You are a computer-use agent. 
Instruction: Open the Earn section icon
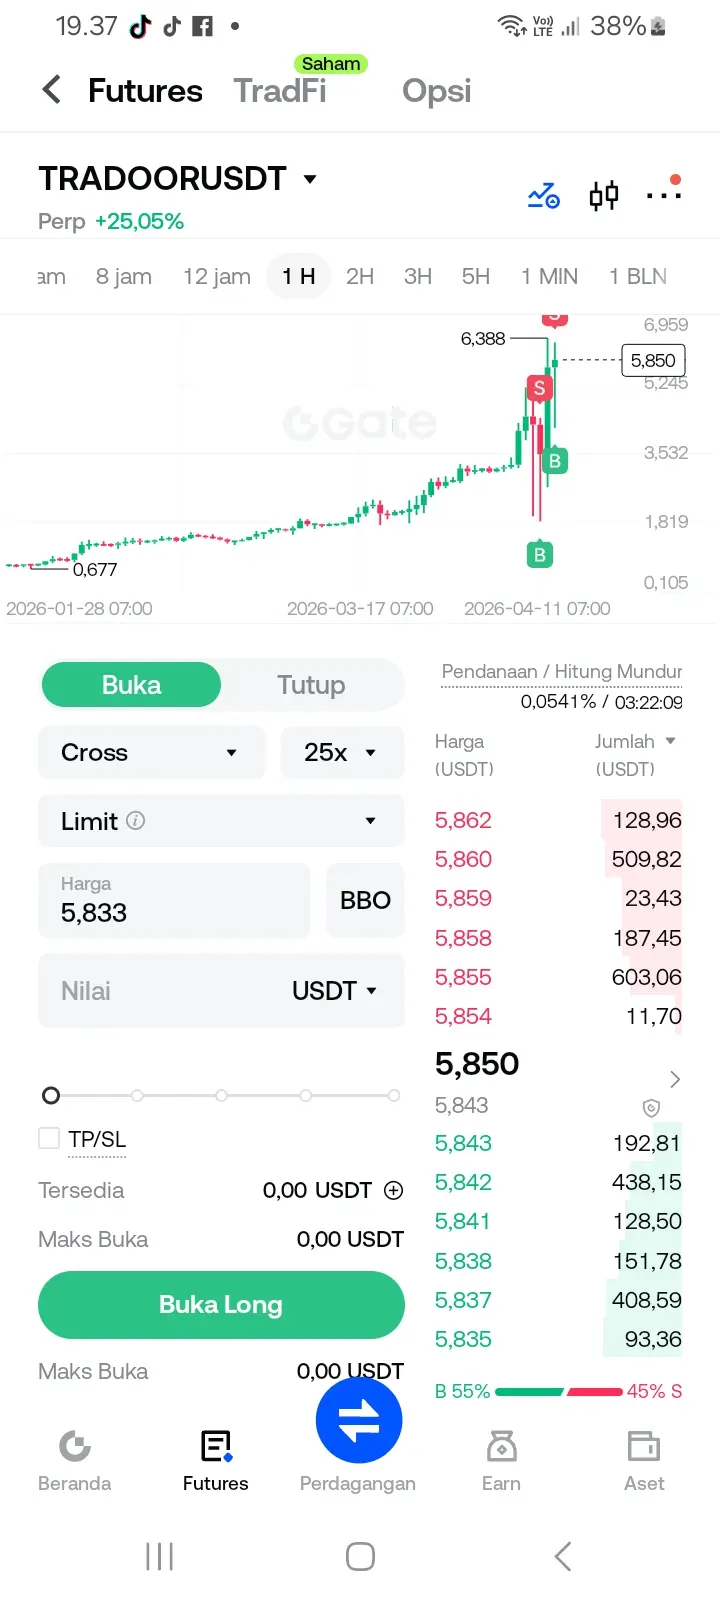[501, 1460]
